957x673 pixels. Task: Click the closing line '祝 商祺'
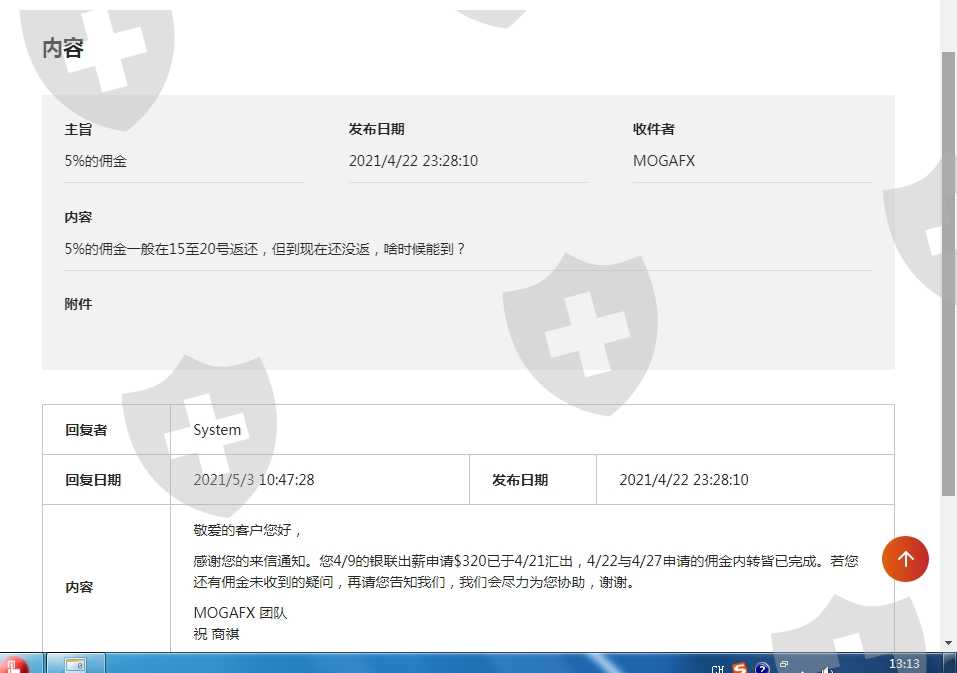(216, 634)
